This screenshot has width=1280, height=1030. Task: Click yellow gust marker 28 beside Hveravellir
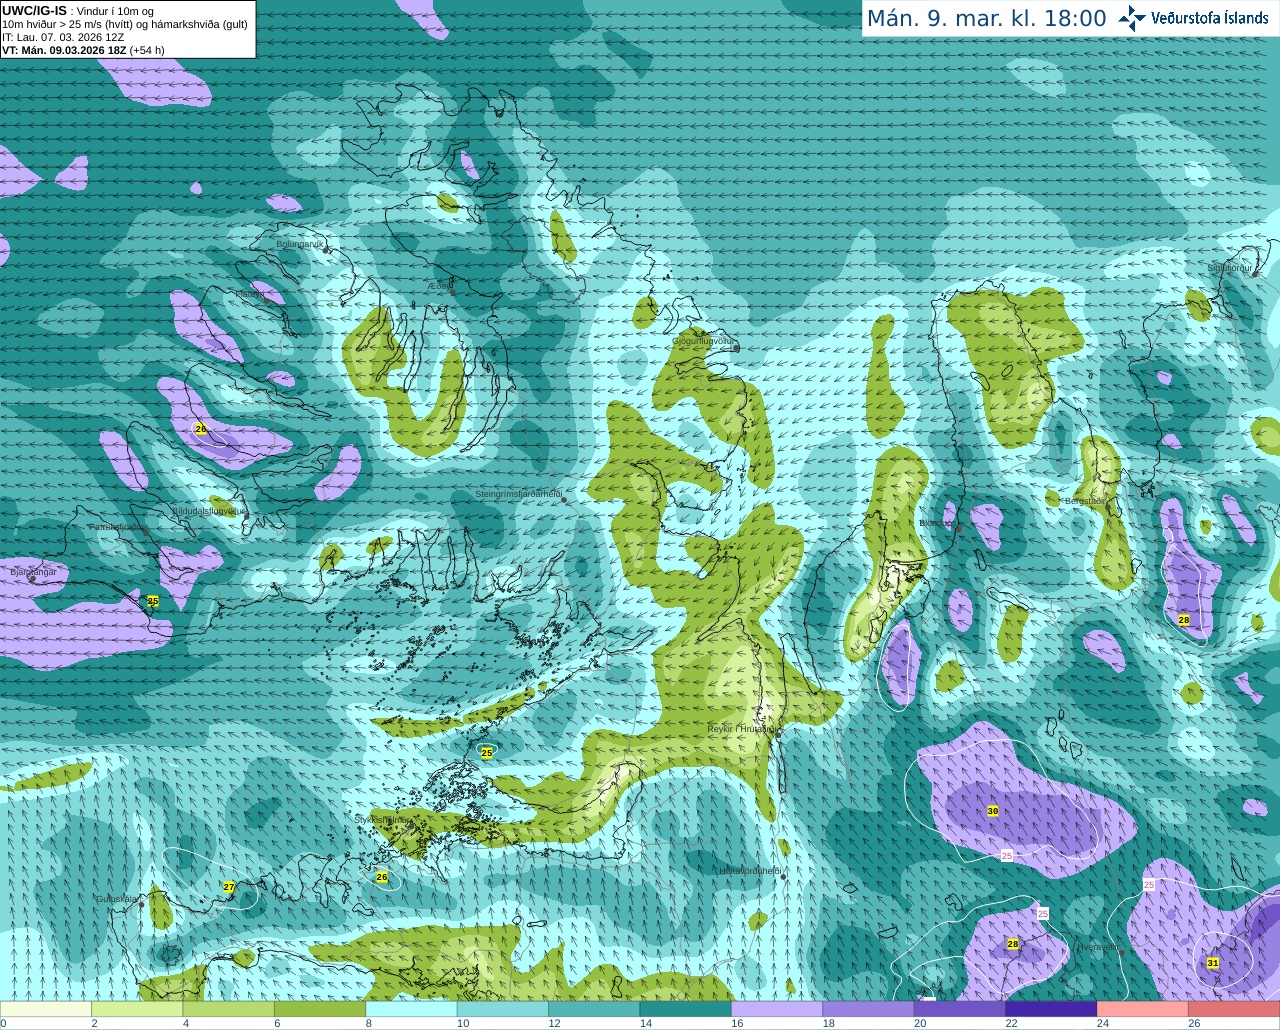click(1013, 944)
